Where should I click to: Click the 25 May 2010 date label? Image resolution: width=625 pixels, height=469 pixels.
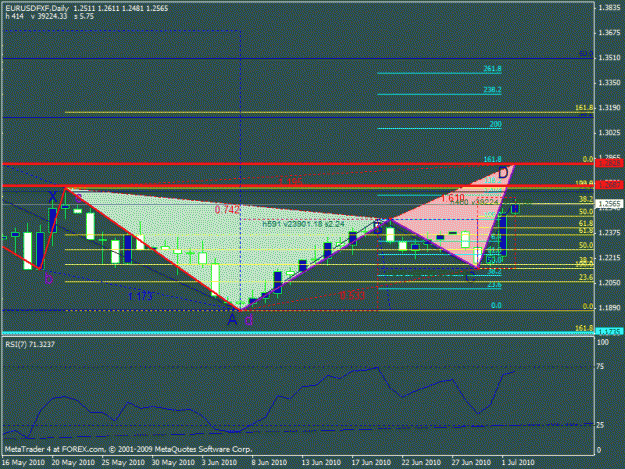coord(123,462)
